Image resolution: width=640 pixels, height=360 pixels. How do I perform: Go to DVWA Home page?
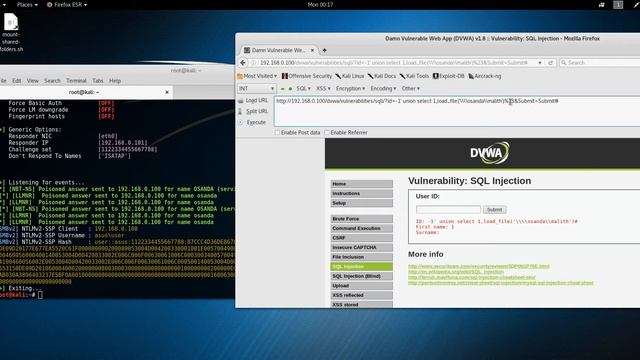tap(361, 184)
